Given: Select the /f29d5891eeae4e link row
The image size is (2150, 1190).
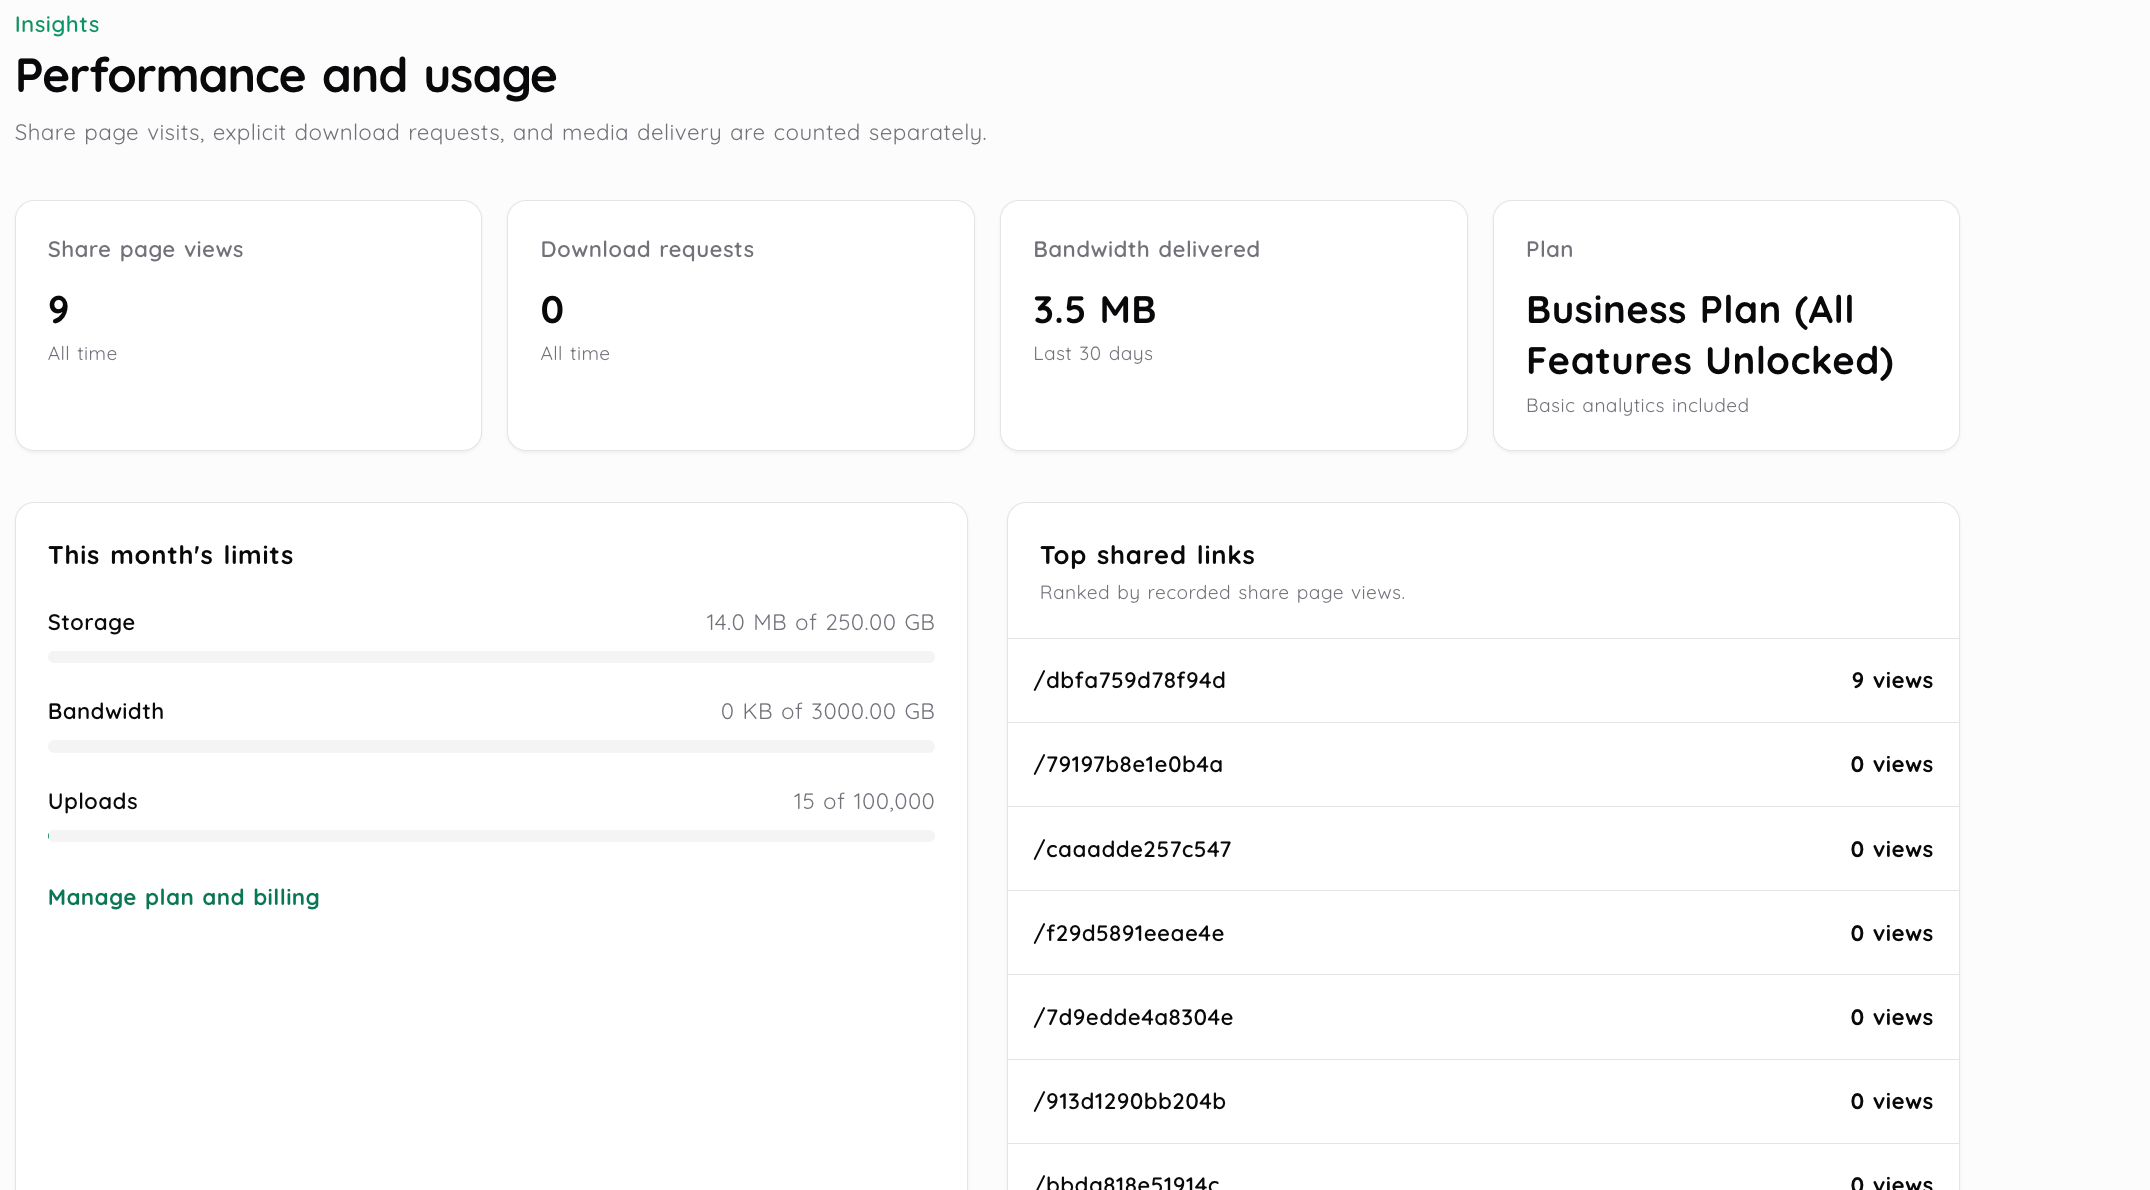Looking at the screenshot, I should click(x=1483, y=933).
